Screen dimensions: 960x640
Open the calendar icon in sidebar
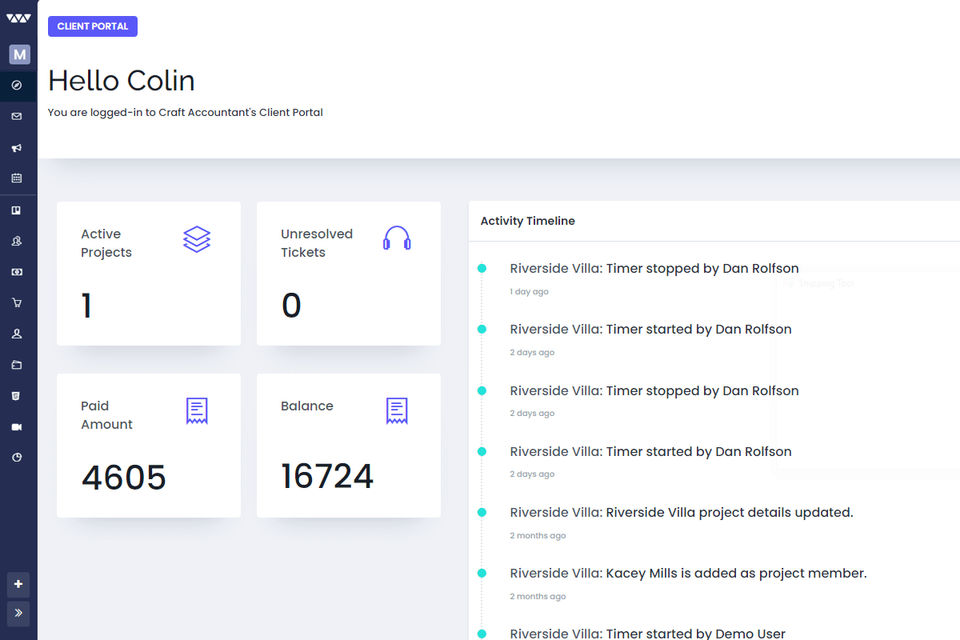17,178
